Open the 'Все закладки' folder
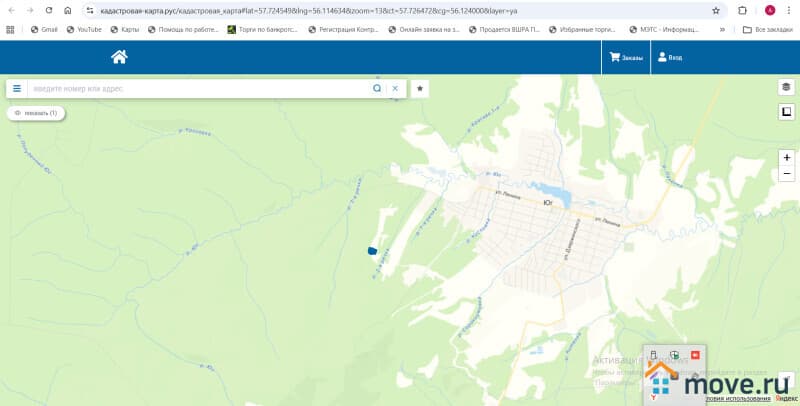 768,30
